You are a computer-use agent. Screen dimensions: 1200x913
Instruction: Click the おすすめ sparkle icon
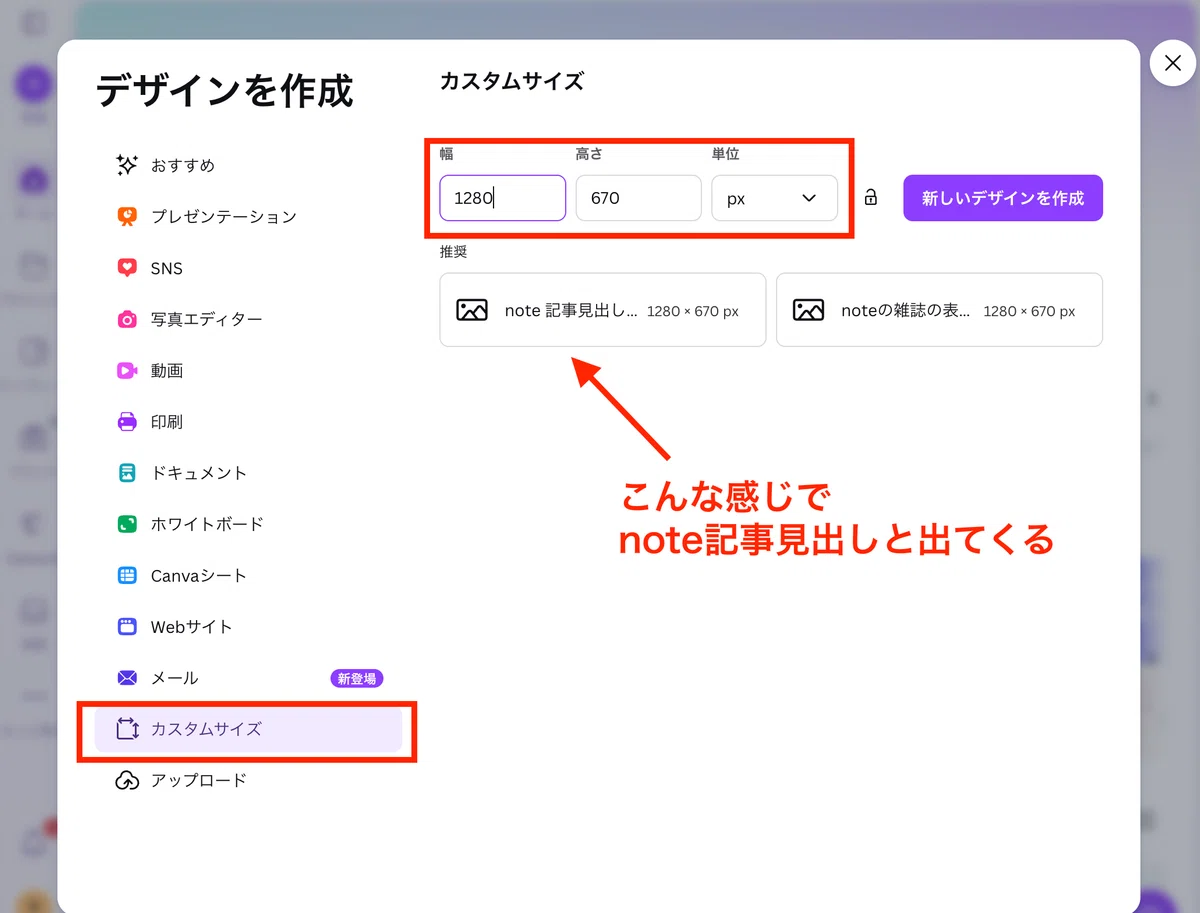(127, 165)
